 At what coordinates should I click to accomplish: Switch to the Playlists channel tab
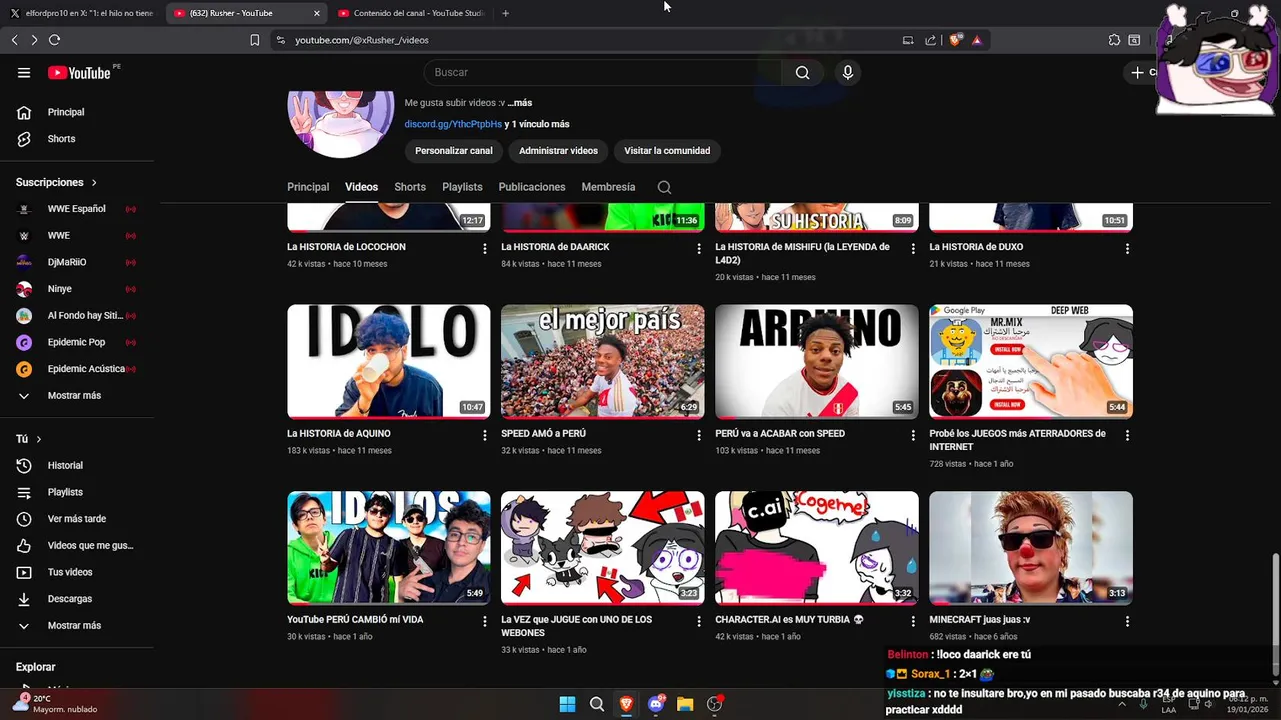(462, 187)
